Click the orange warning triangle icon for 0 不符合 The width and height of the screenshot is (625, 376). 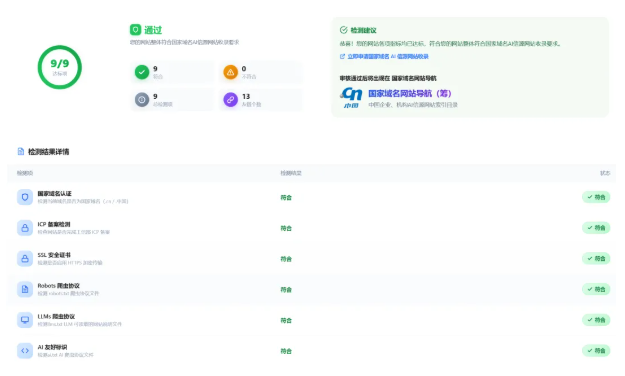pos(230,72)
